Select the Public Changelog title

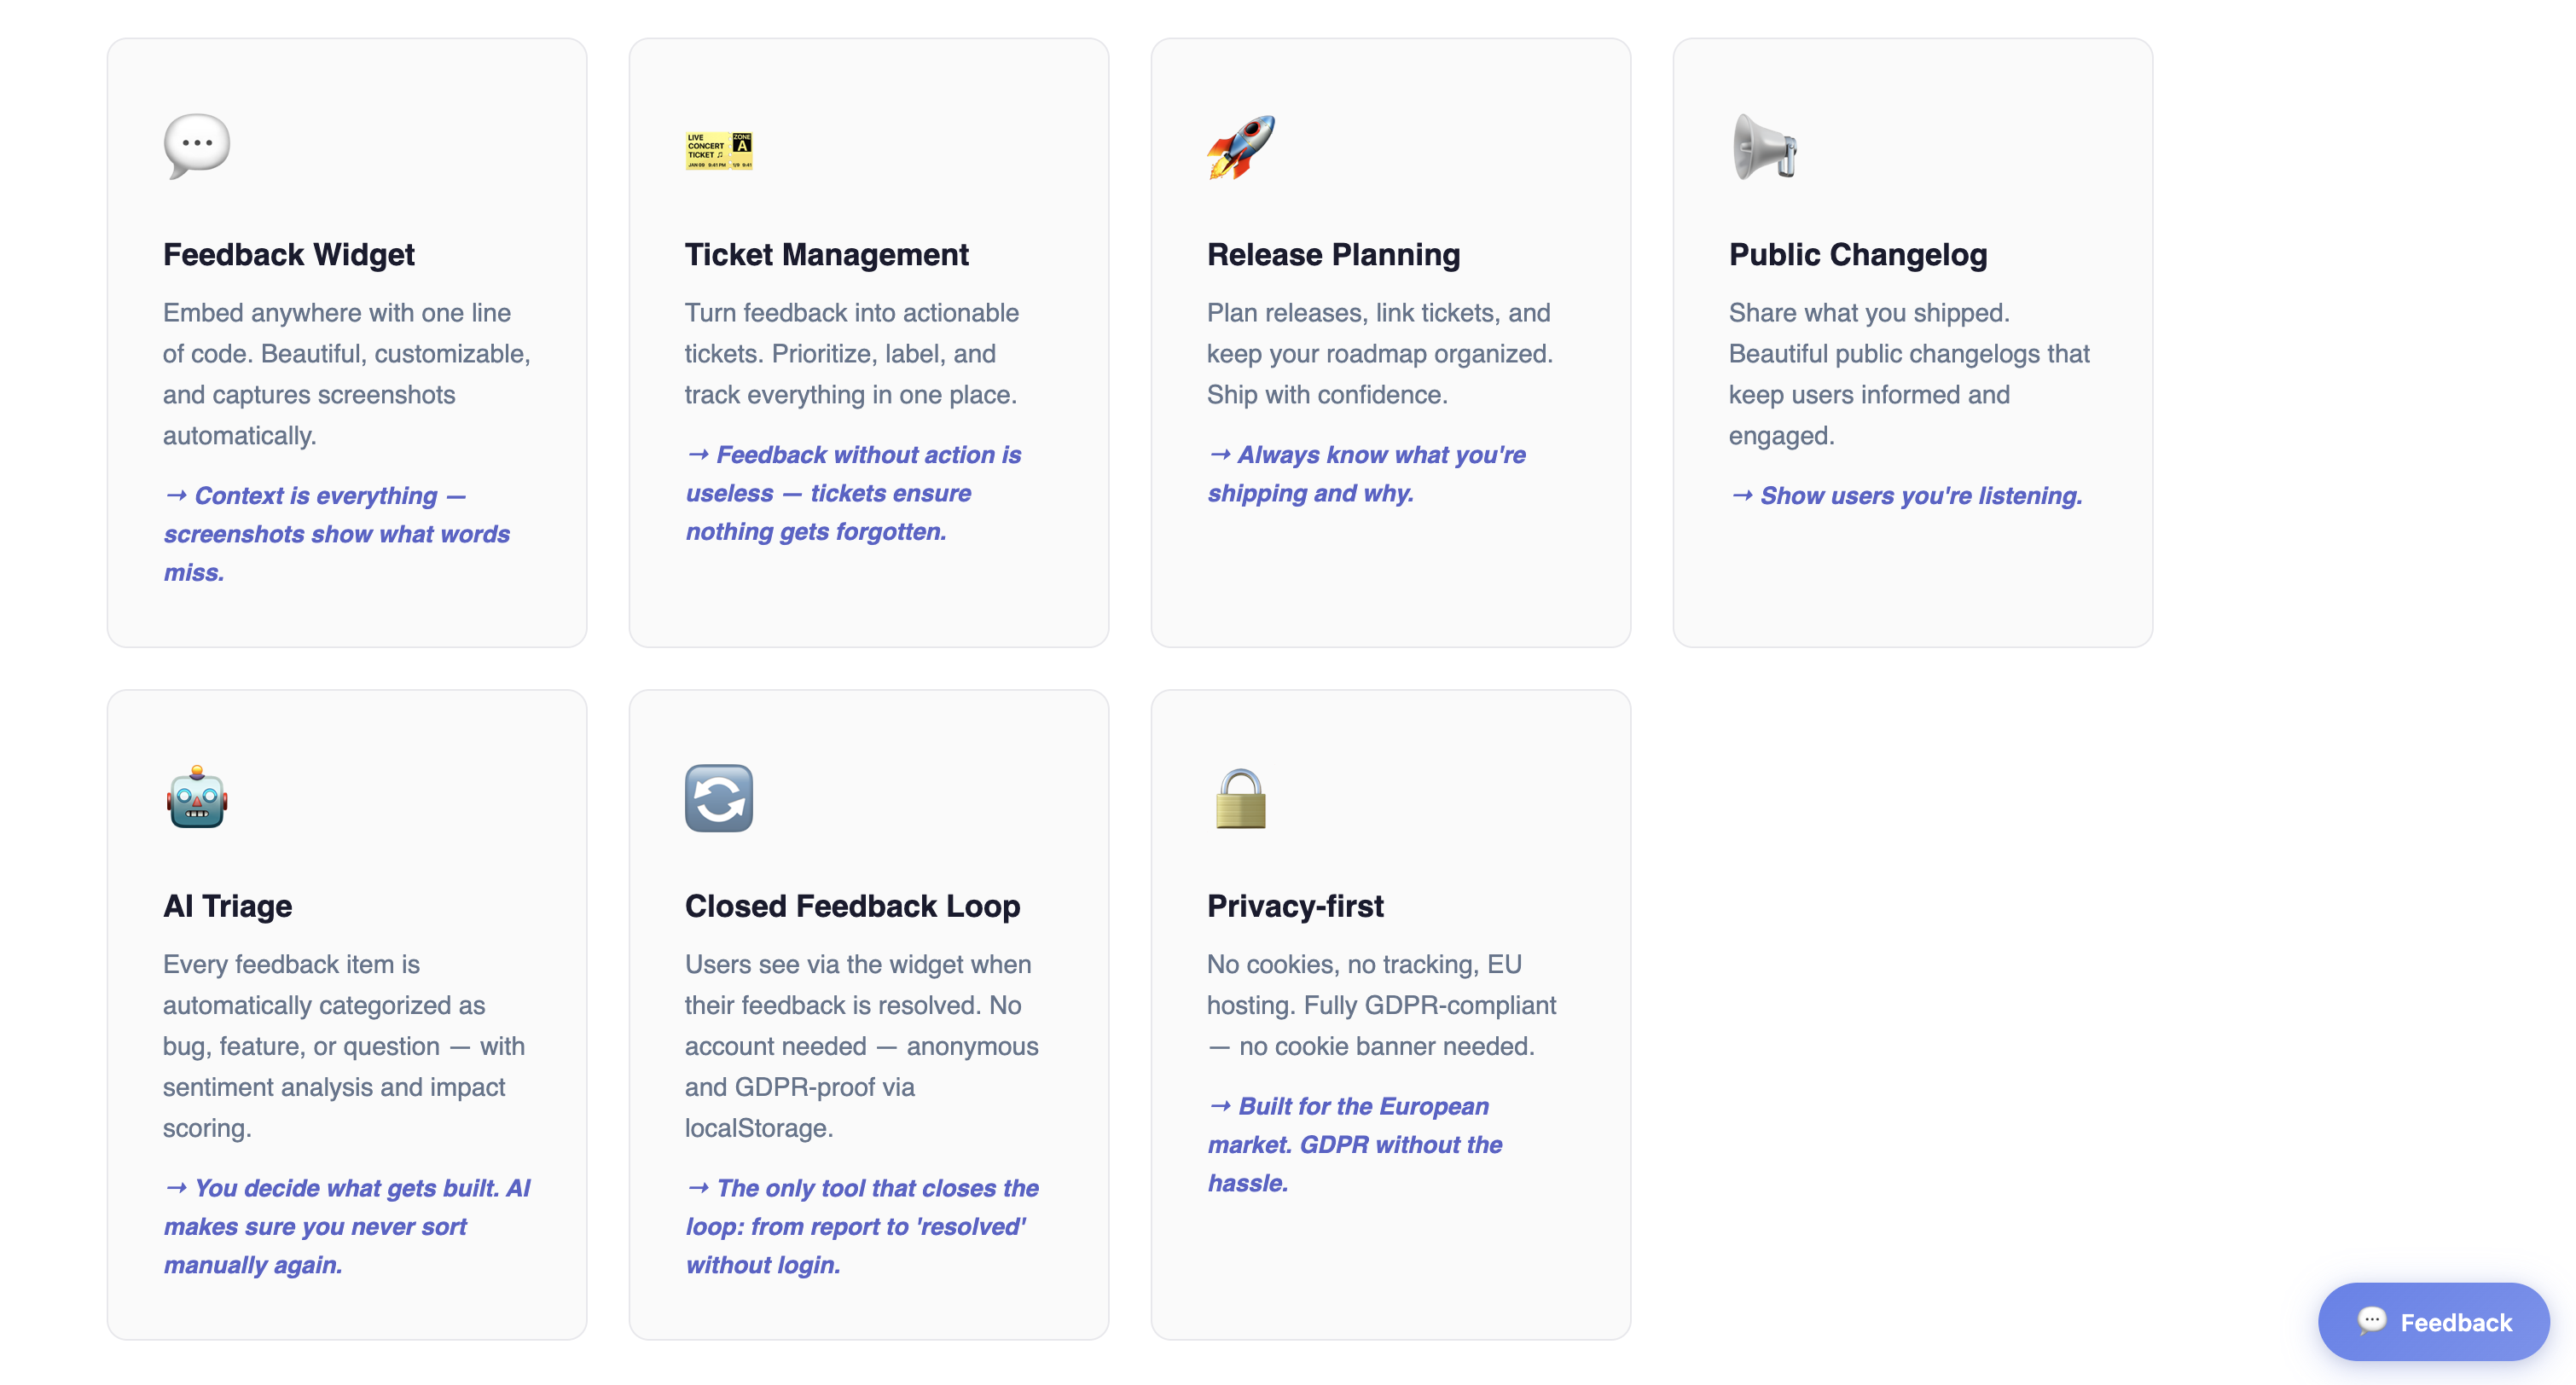click(x=1857, y=255)
